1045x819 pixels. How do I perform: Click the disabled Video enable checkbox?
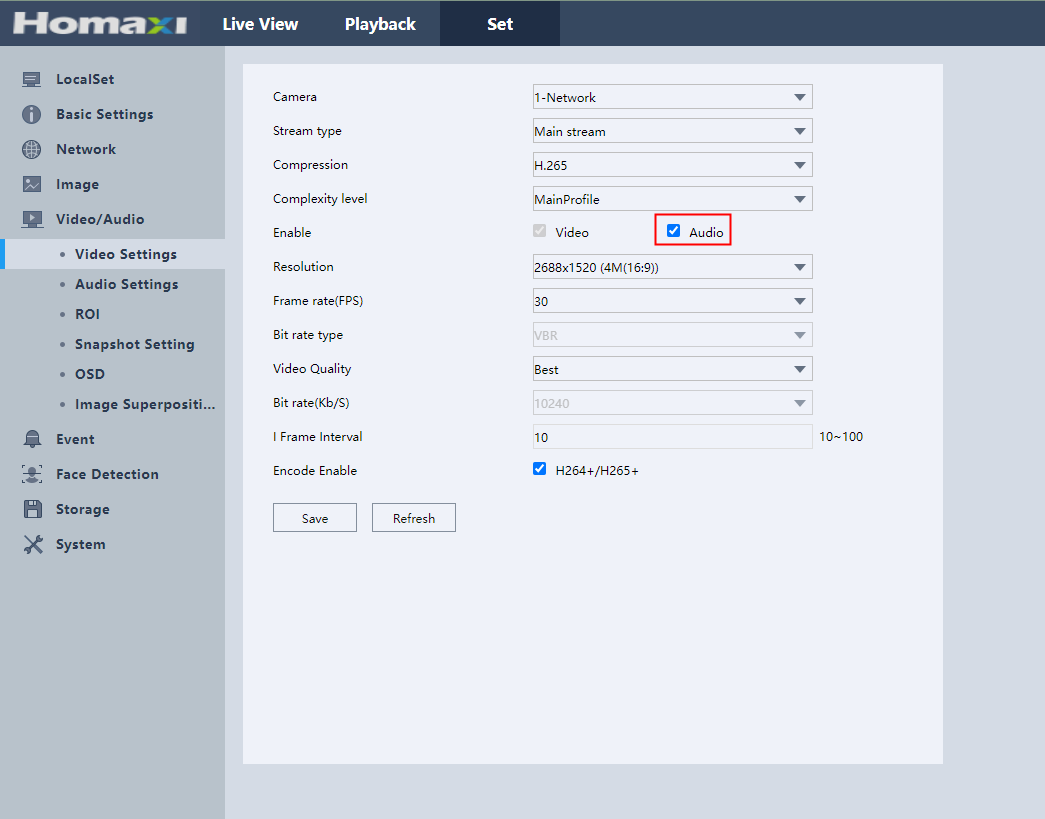pyautogui.click(x=539, y=231)
